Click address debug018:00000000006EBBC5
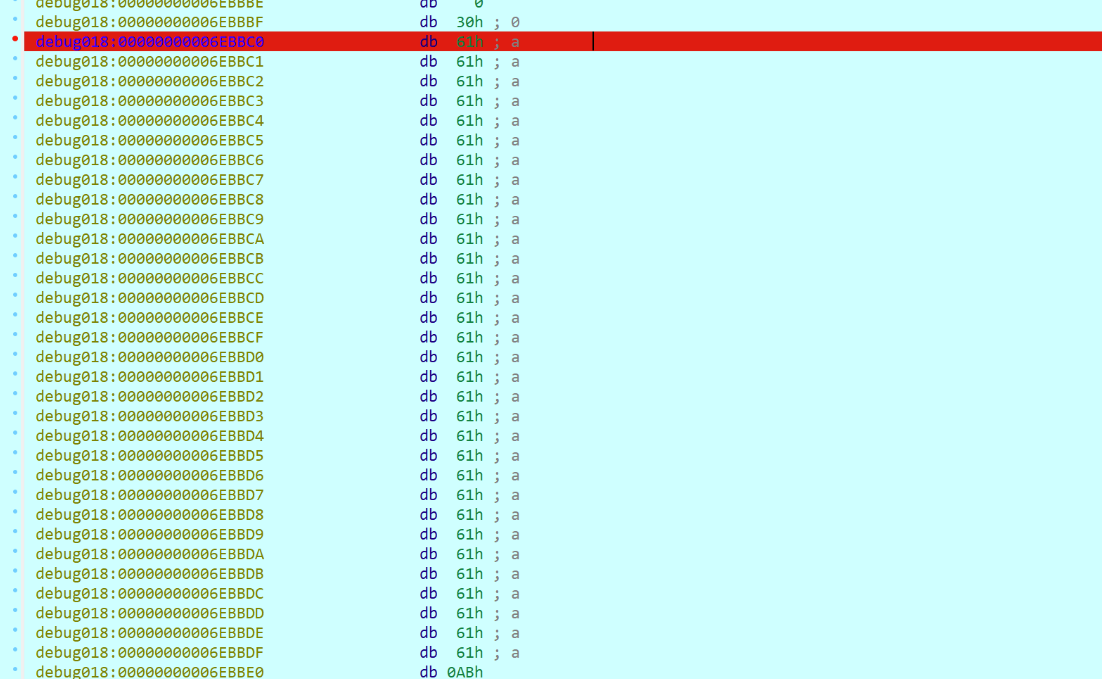The height and width of the screenshot is (679, 1102). [x=150, y=141]
